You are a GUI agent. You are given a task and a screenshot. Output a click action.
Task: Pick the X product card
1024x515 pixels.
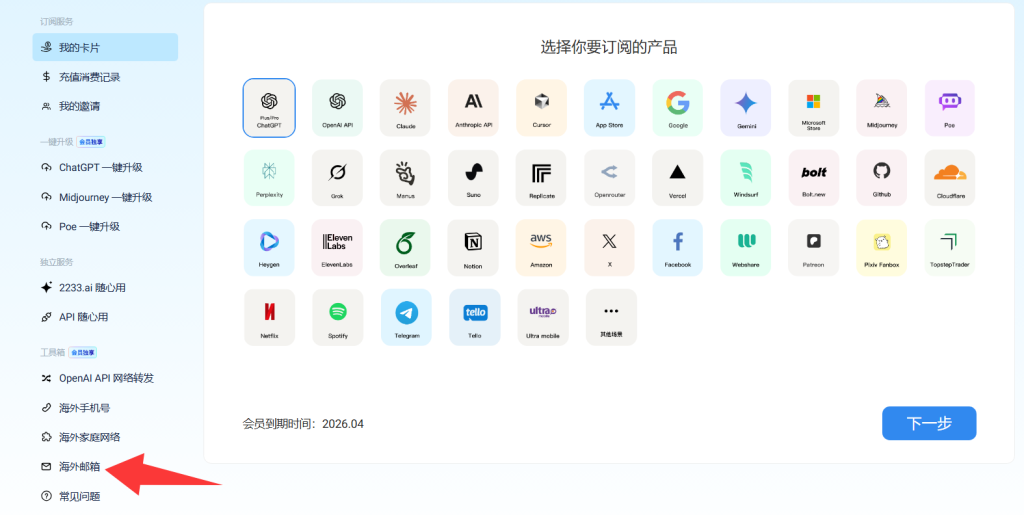point(609,247)
